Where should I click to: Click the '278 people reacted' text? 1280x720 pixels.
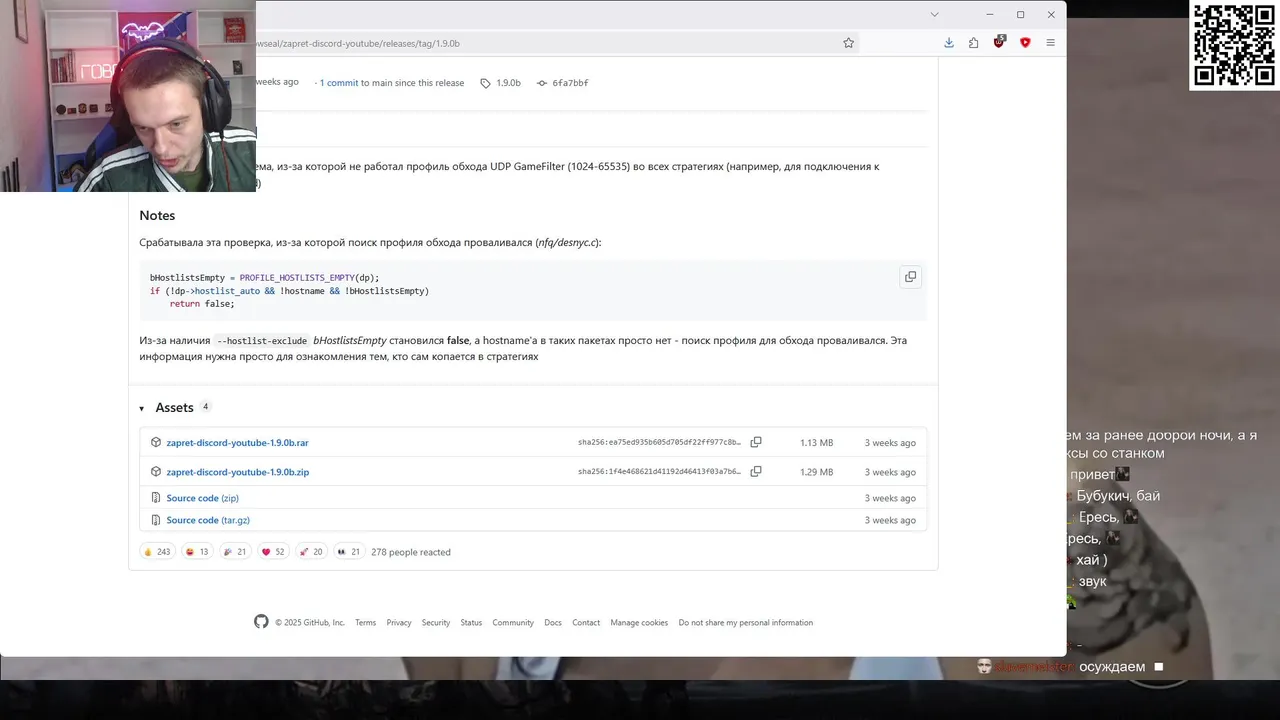411,552
